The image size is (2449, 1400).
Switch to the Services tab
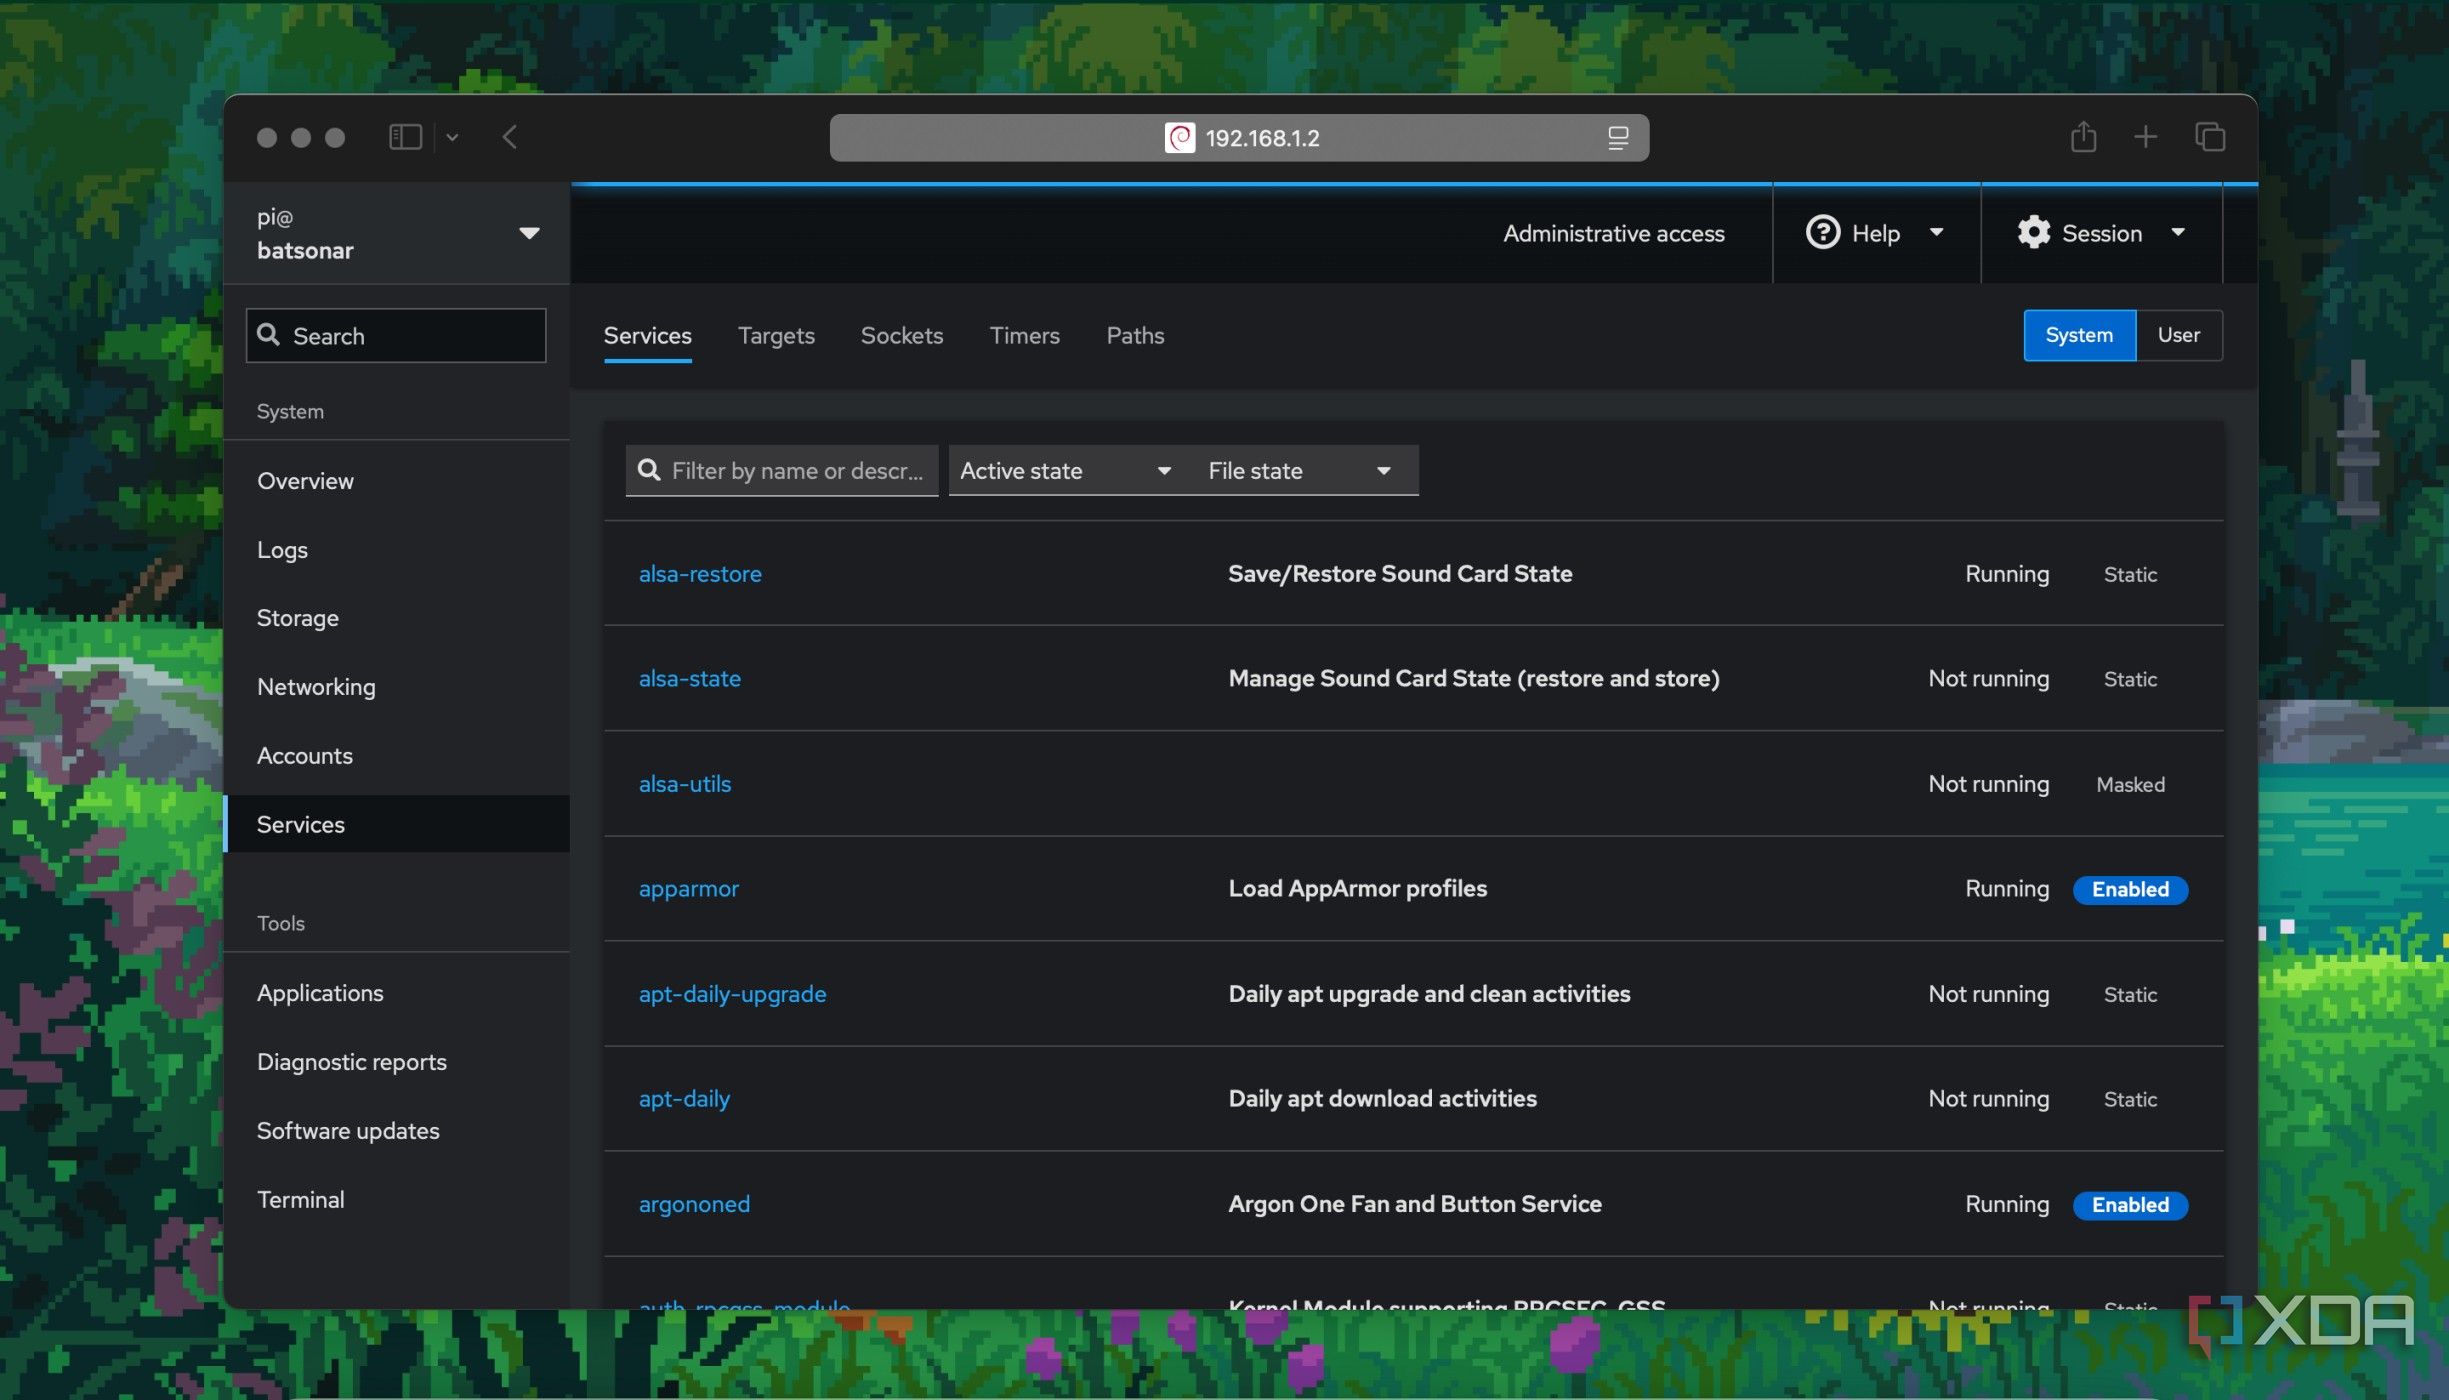648,336
